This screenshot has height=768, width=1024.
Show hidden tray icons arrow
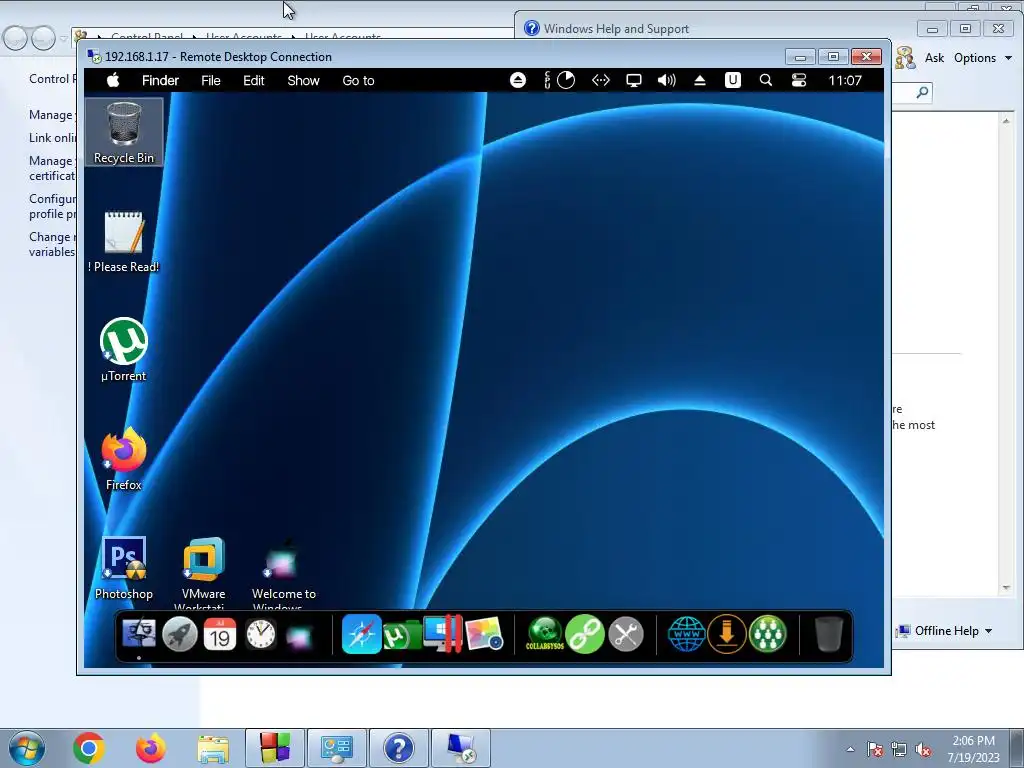click(x=850, y=749)
